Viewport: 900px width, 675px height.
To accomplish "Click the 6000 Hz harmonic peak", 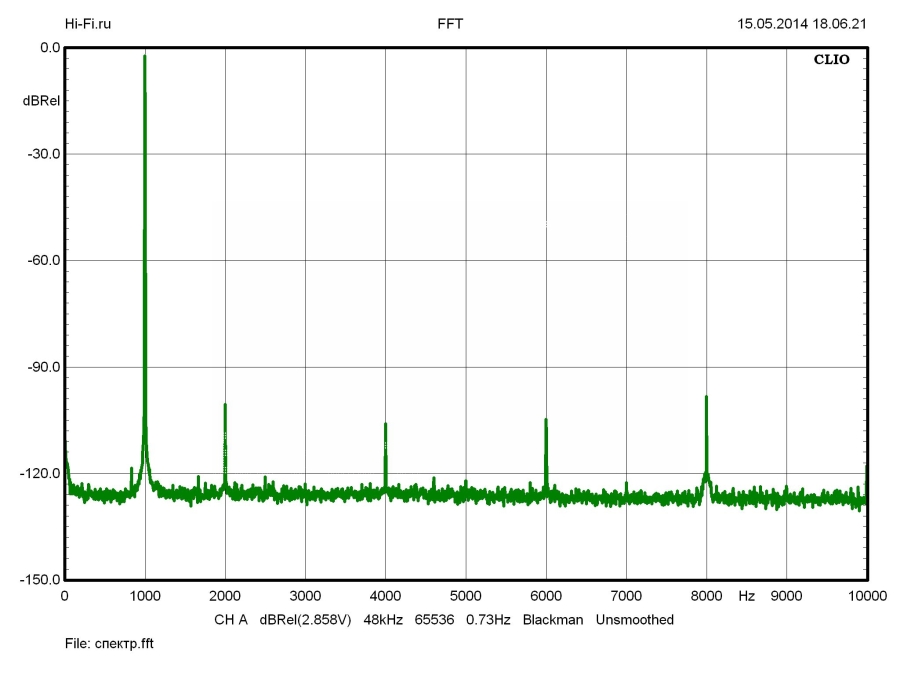I will [x=546, y=421].
